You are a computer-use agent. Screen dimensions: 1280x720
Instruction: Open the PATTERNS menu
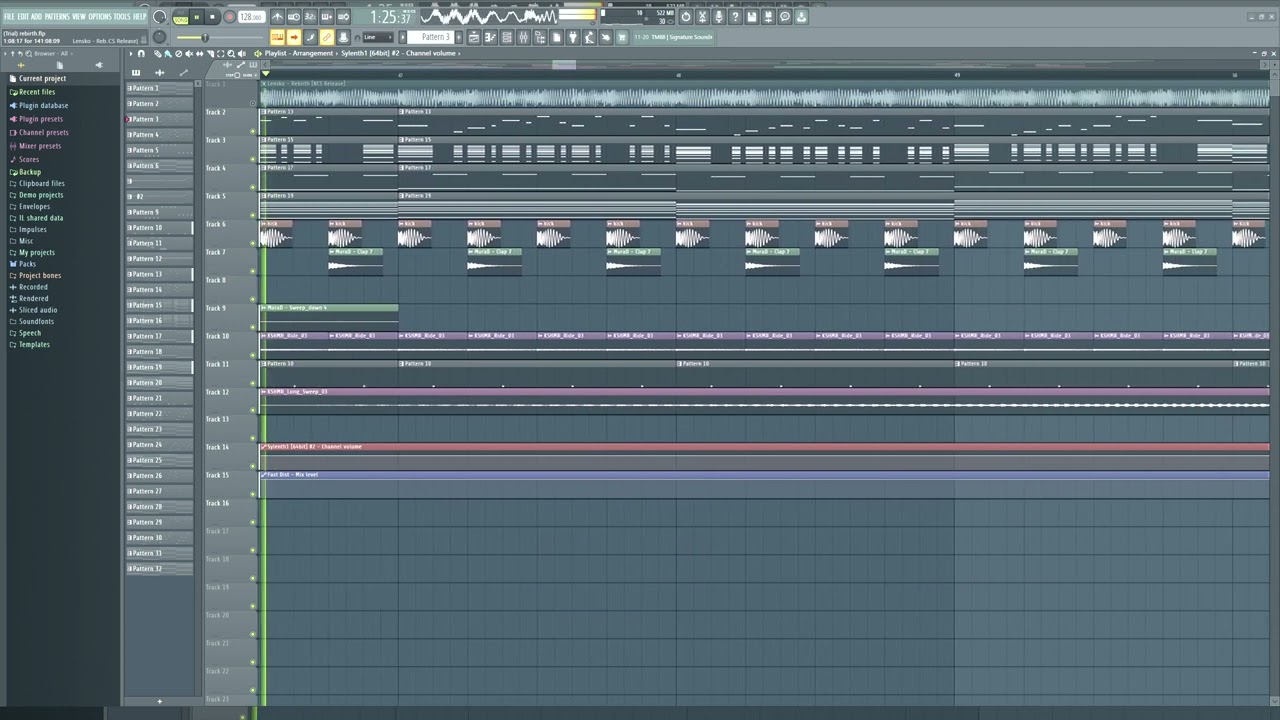coord(57,17)
